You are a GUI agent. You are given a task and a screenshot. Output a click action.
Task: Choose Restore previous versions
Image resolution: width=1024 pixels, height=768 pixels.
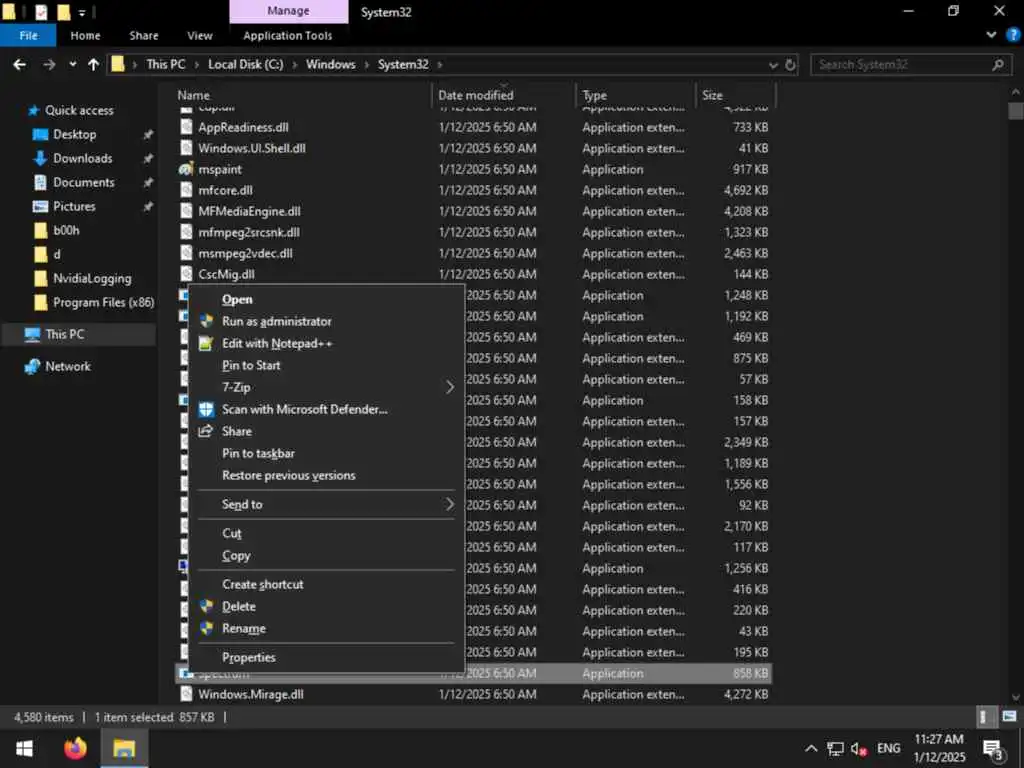[289, 476]
